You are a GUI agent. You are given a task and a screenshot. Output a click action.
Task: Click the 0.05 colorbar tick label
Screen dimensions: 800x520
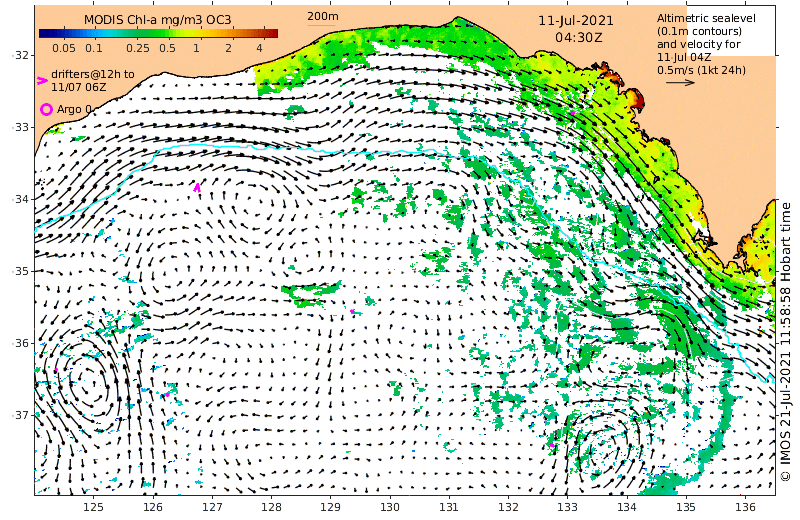click(x=64, y=48)
